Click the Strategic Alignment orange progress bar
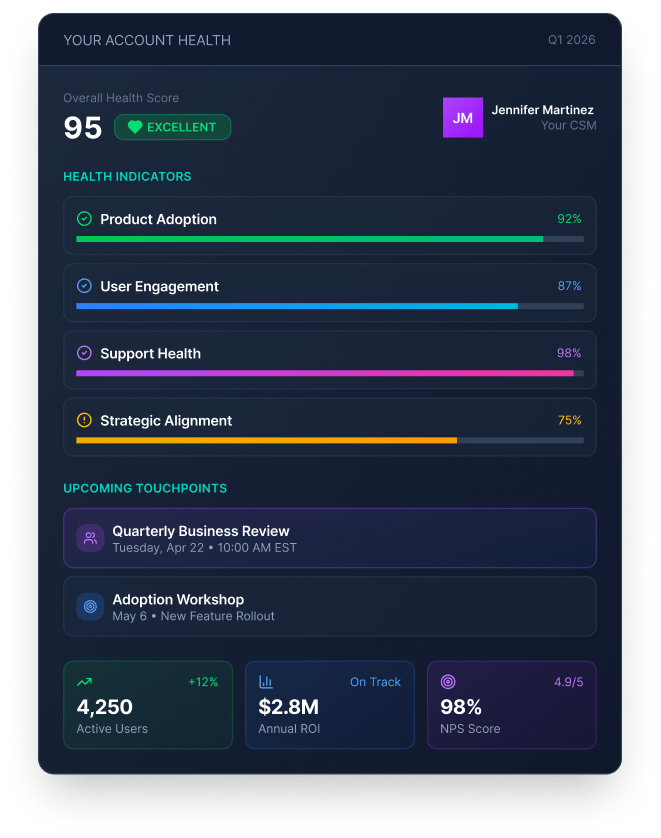Image resolution: width=661 pixels, height=838 pixels. pos(330,440)
